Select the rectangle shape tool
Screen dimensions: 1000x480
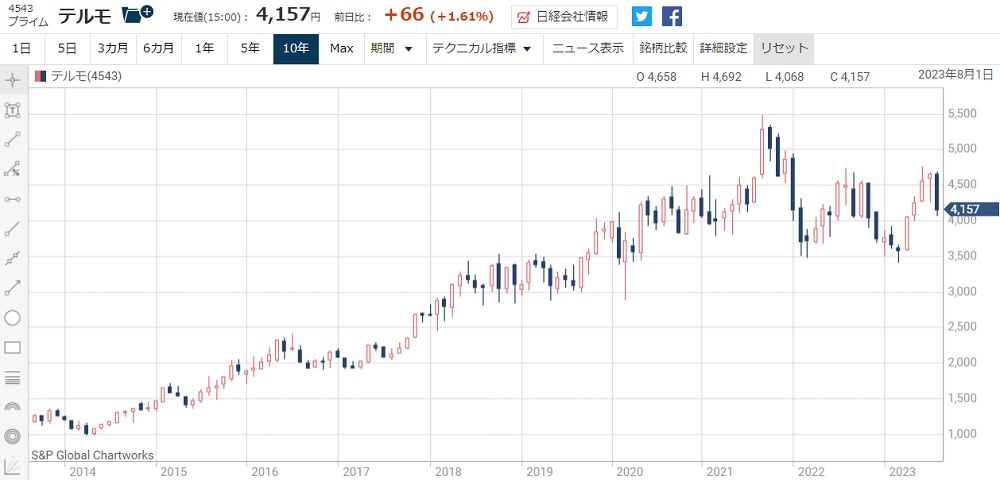click(13, 347)
